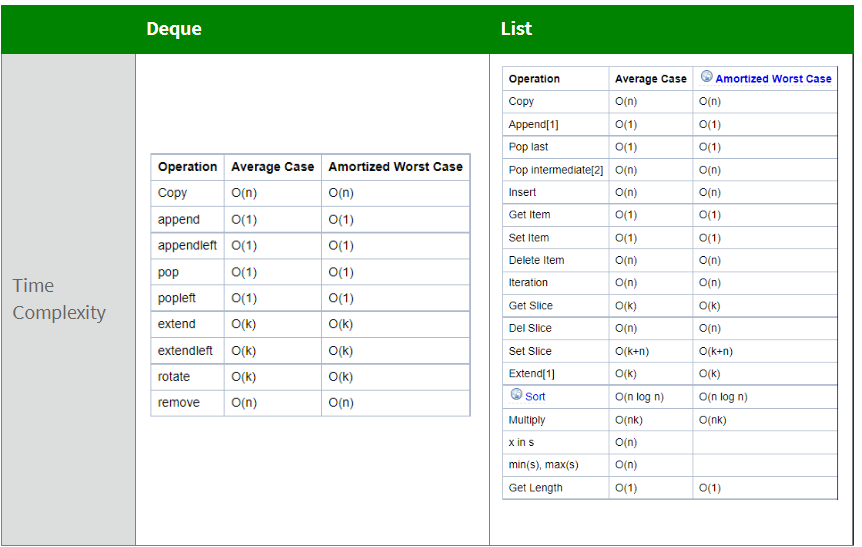Select the popleft operation name
The width and height of the screenshot is (862, 547).
[176, 298]
